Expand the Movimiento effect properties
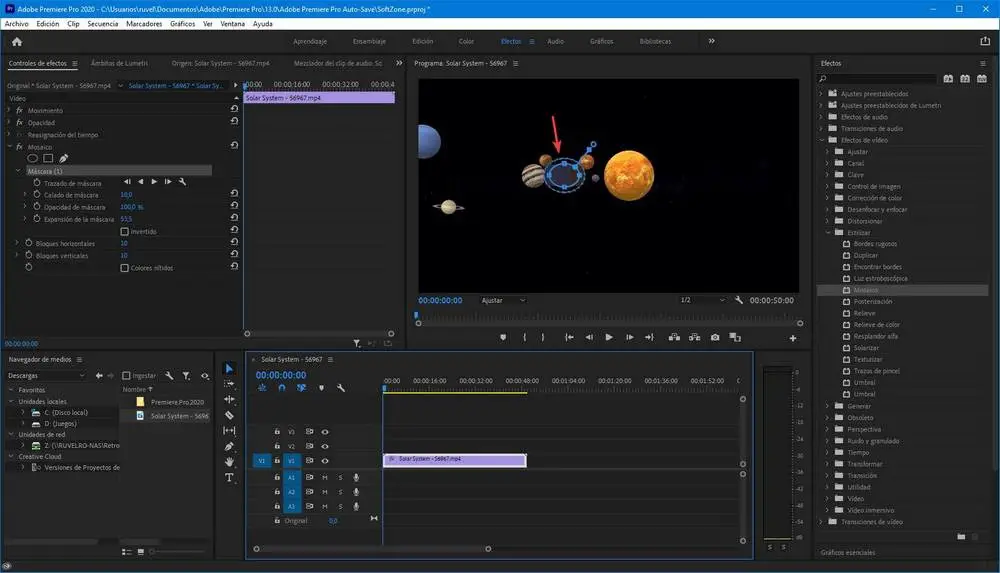 point(9,110)
